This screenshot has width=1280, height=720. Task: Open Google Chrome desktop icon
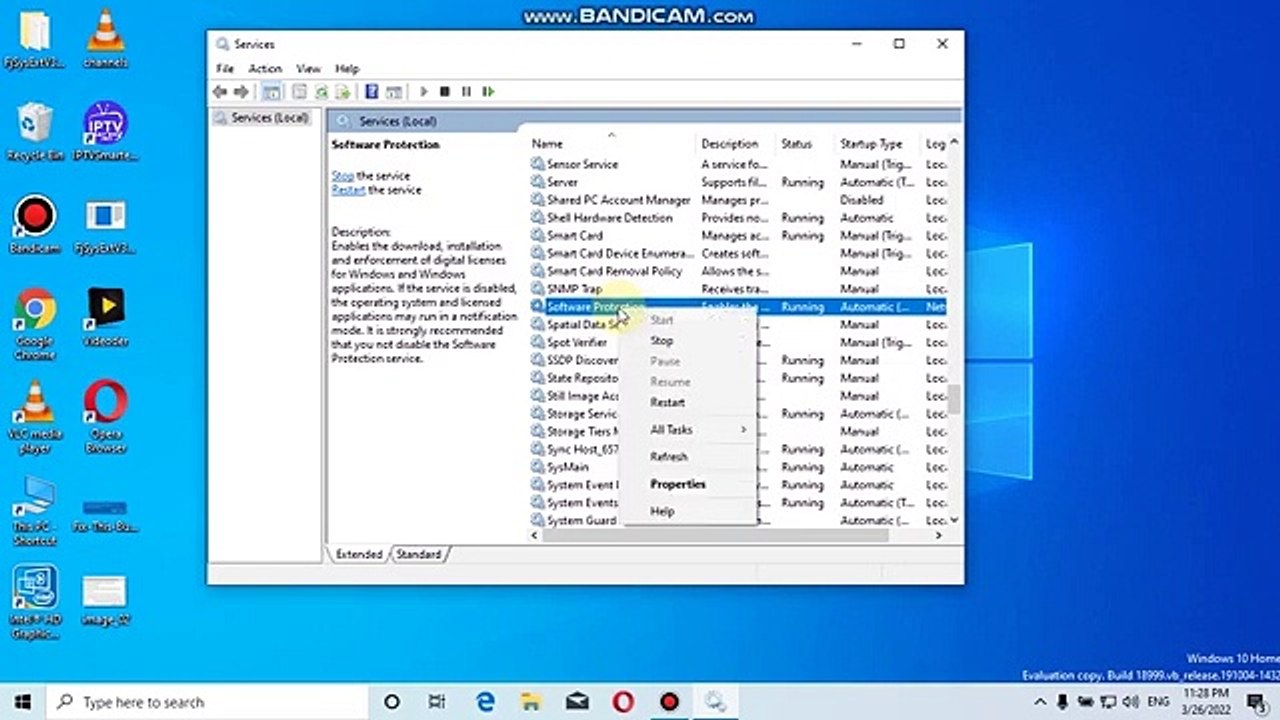pyautogui.click(x=35, y=325)
